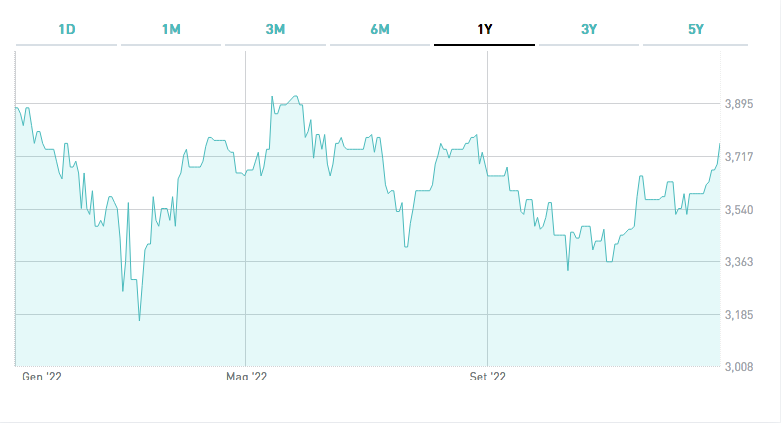Click the active 1Y tab
Viewport: 781px width, 423px height.
pos(484,29)
